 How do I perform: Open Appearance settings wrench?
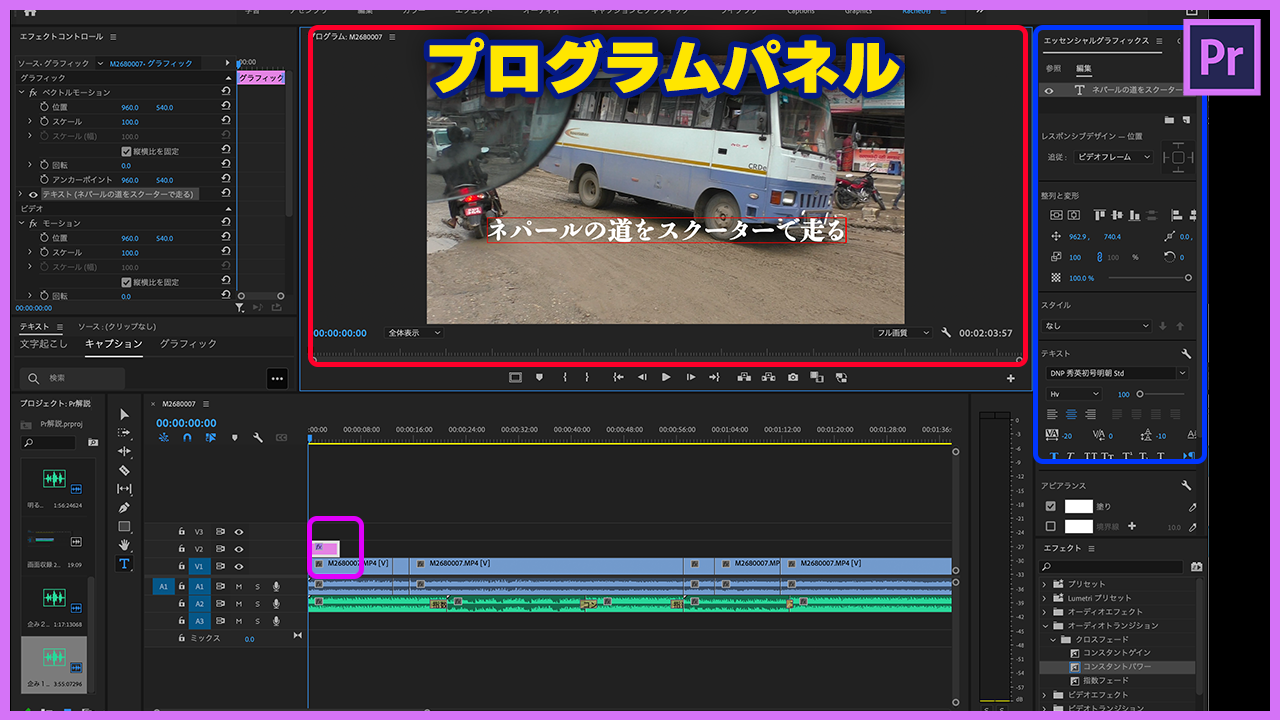coord(1186,485)
